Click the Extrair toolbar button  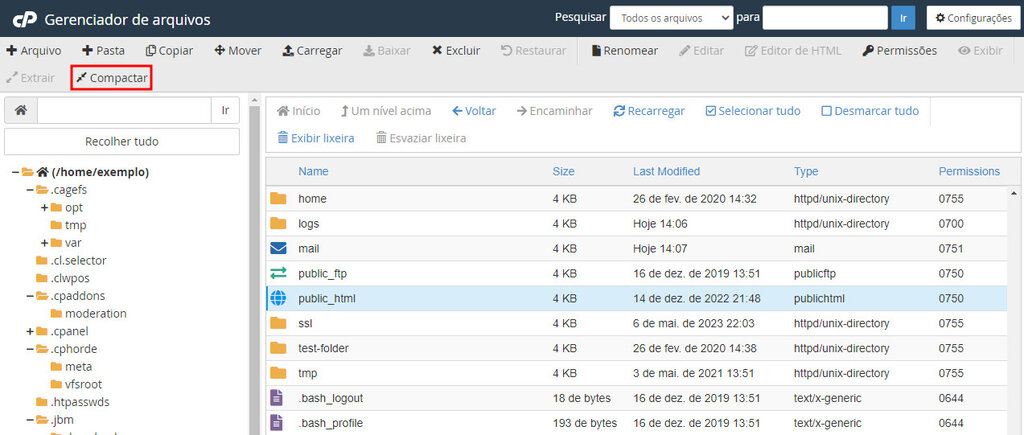click(30, 78)
